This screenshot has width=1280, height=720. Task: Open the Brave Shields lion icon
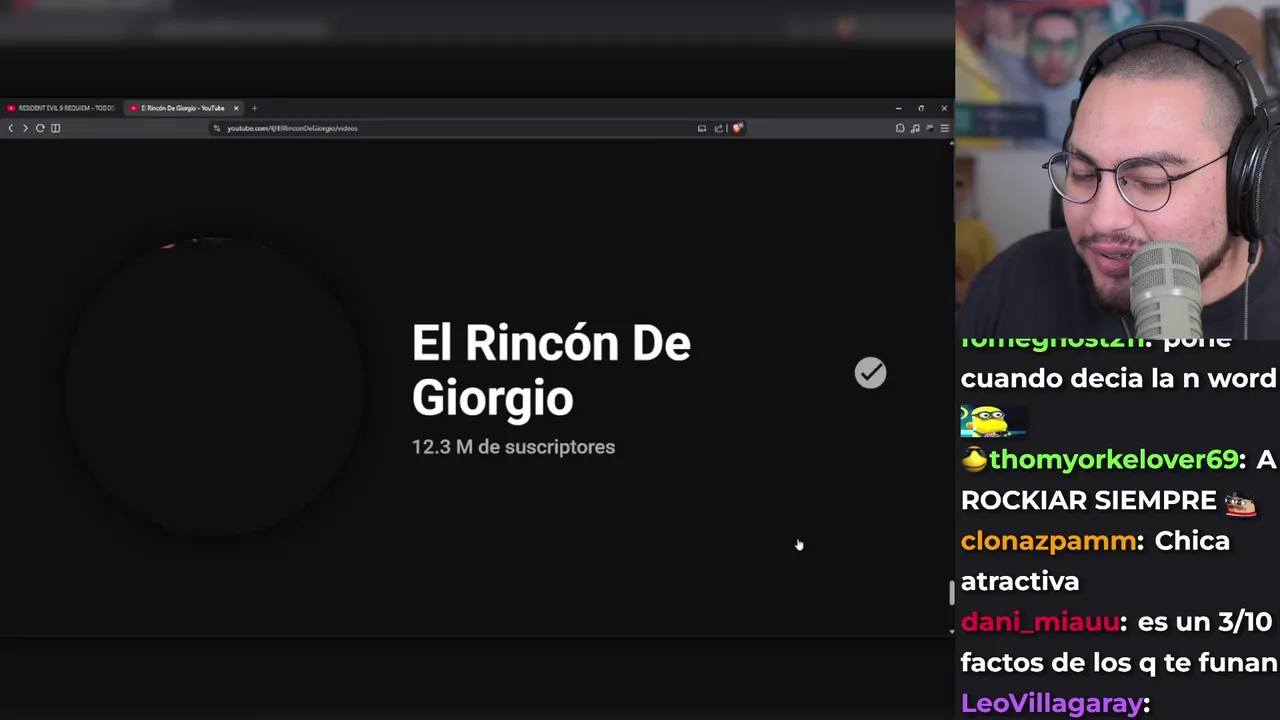(738, 128)
